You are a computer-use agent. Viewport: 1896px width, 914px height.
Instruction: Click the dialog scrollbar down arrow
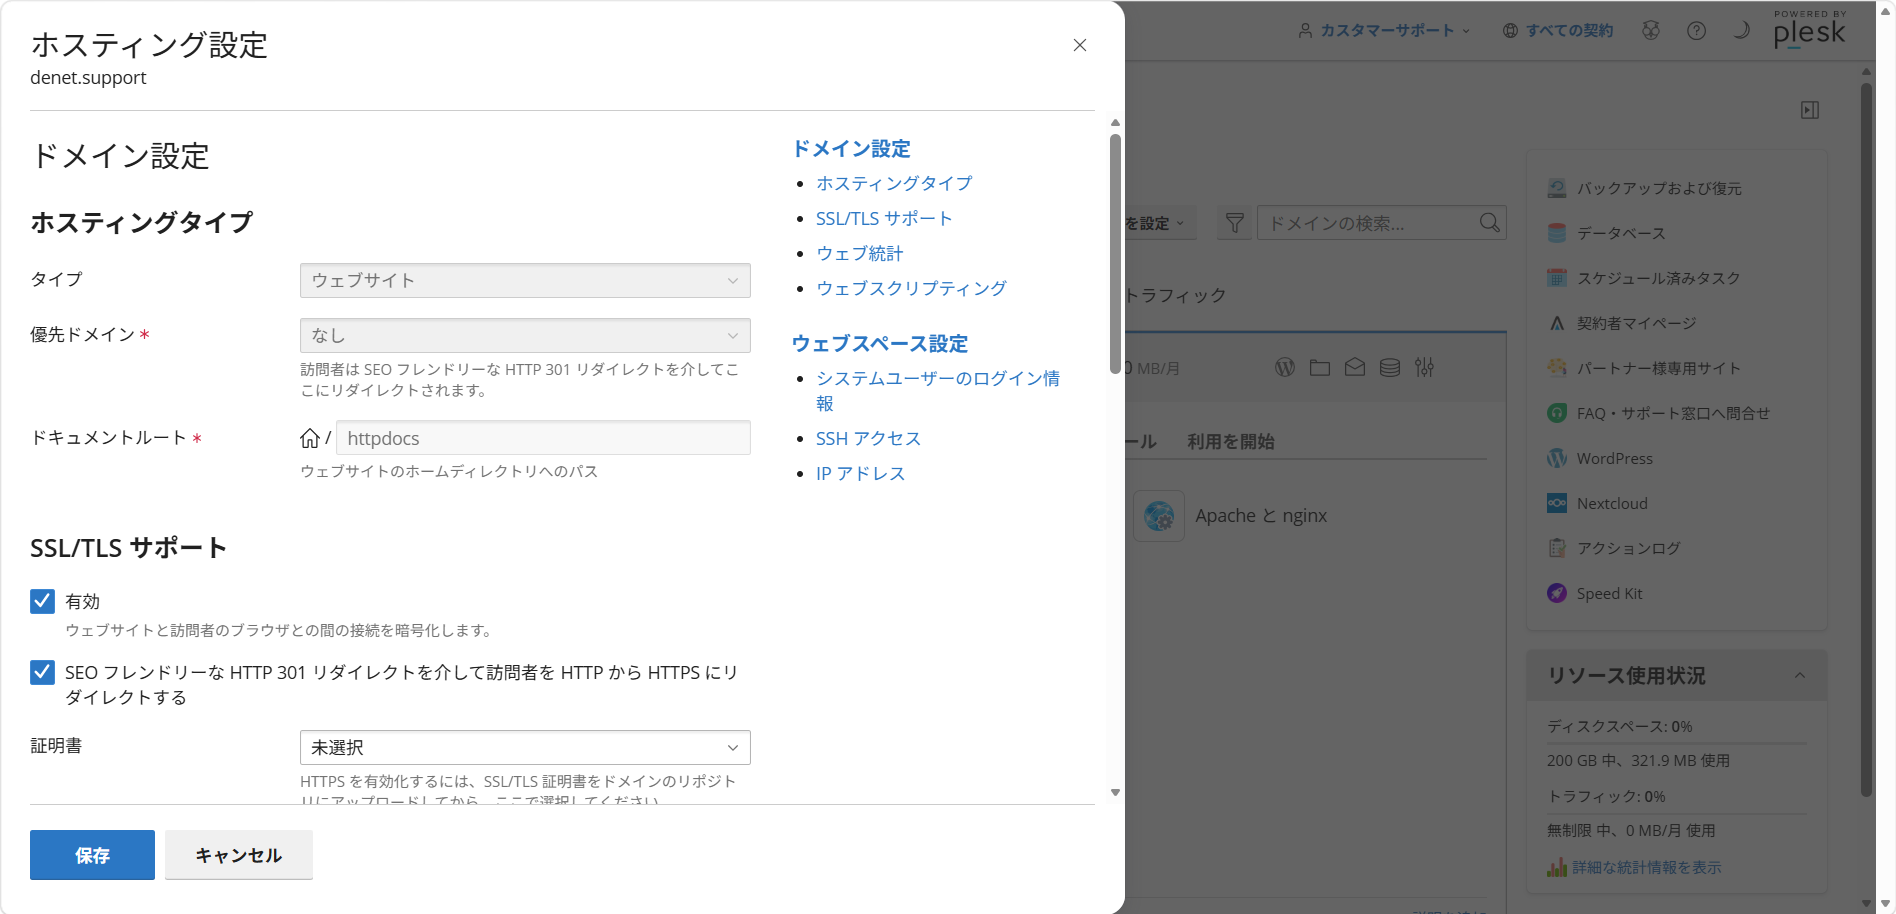click(1115, 793)
